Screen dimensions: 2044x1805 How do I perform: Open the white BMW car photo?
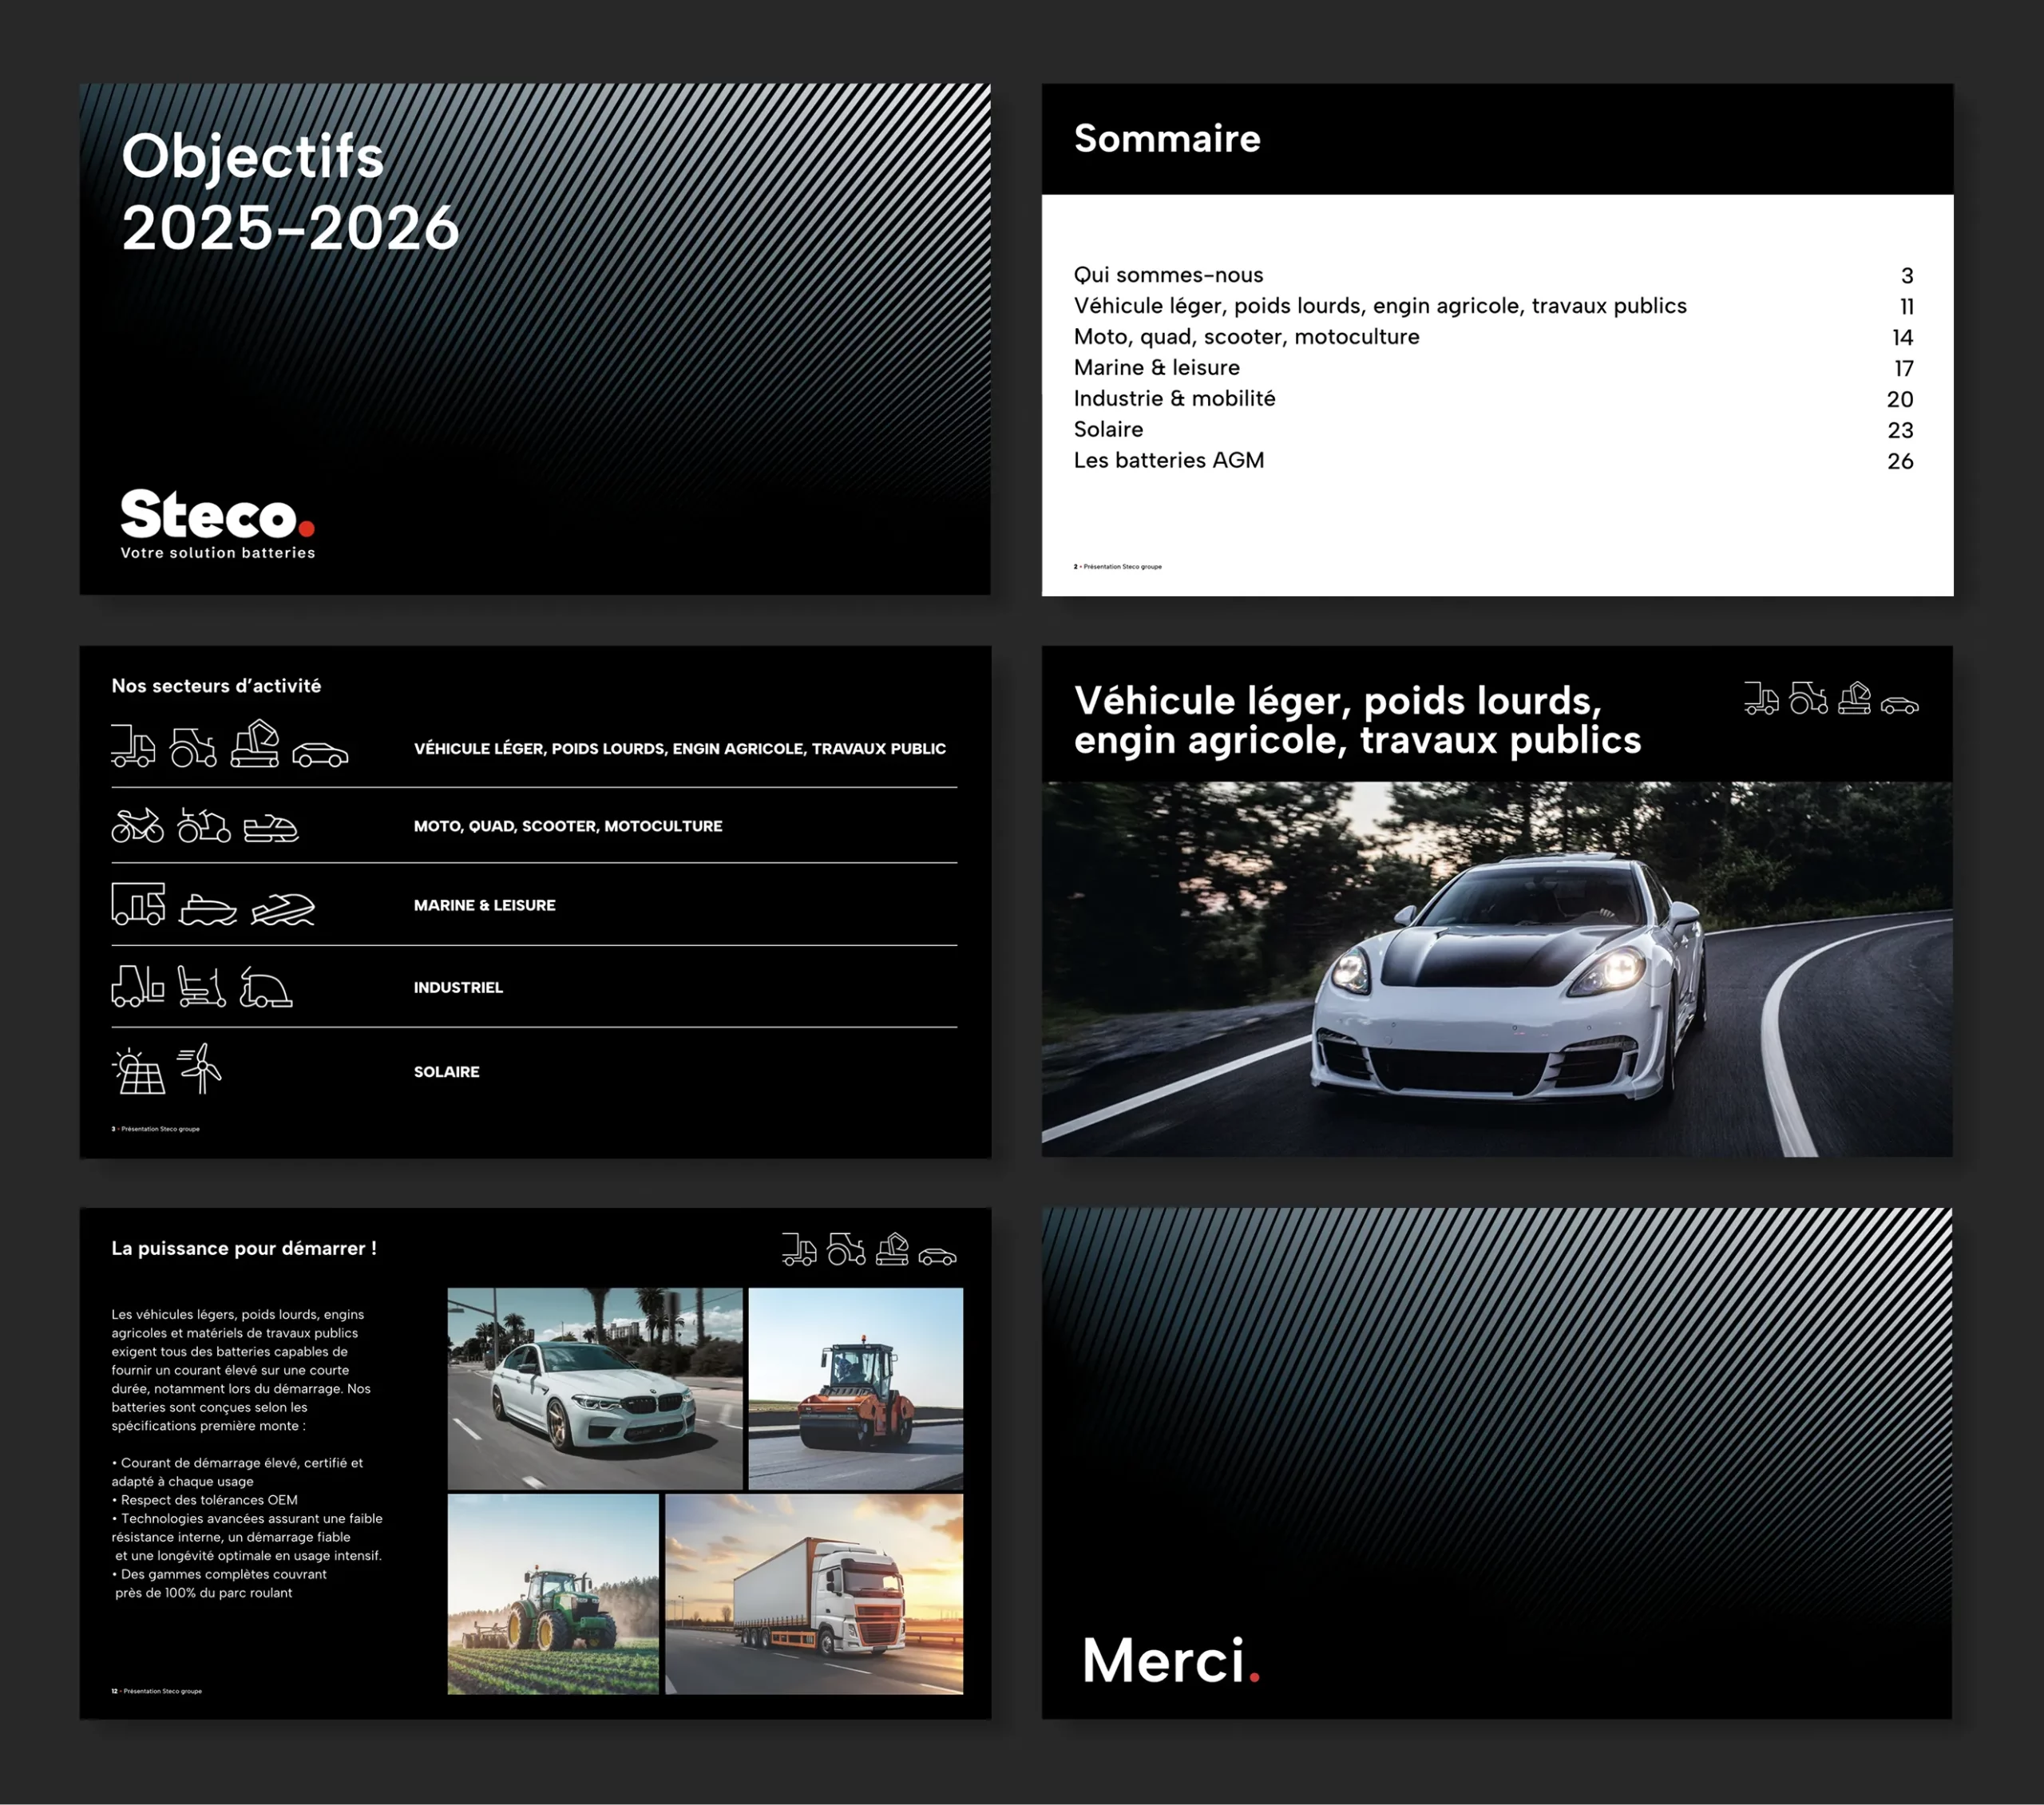595,1389
